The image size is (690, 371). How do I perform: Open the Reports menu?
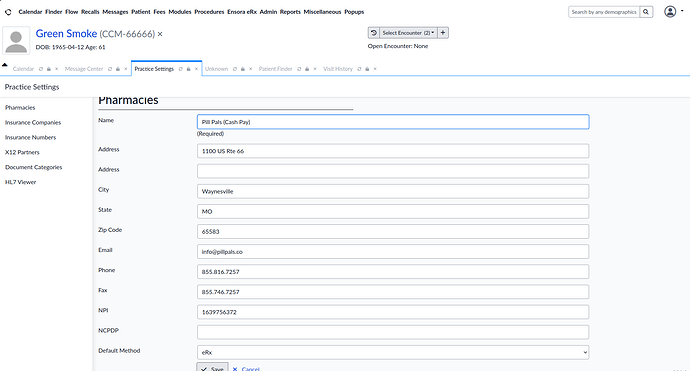click(290, 12)
